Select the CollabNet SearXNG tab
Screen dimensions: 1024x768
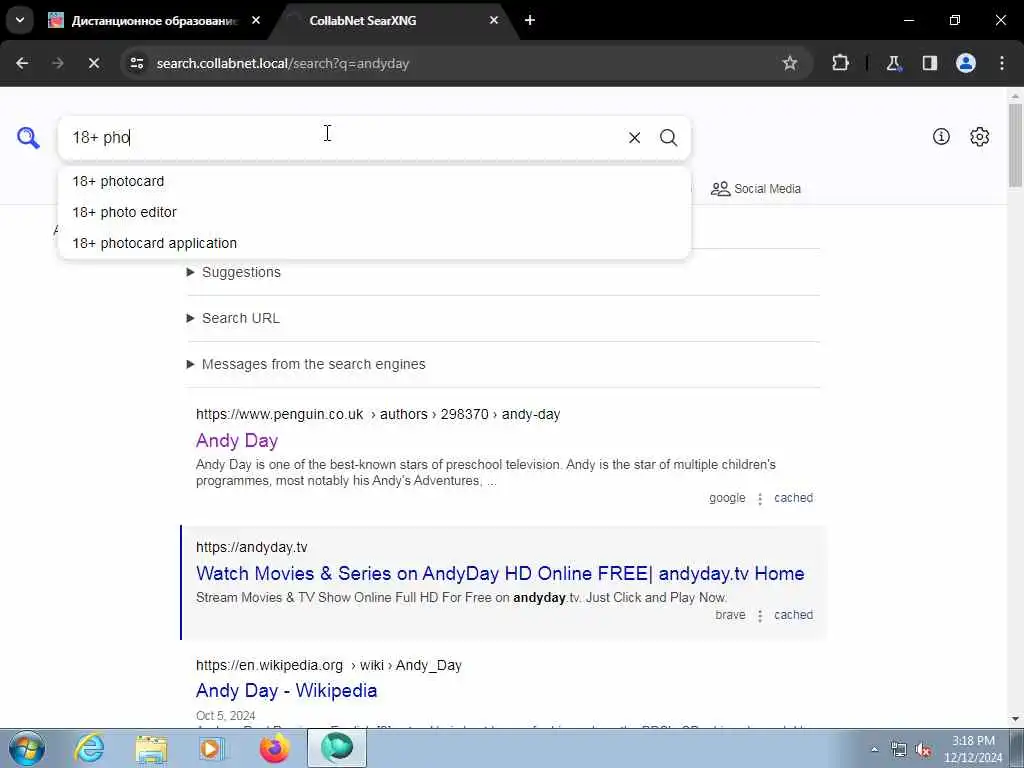(x=395, y=20)
